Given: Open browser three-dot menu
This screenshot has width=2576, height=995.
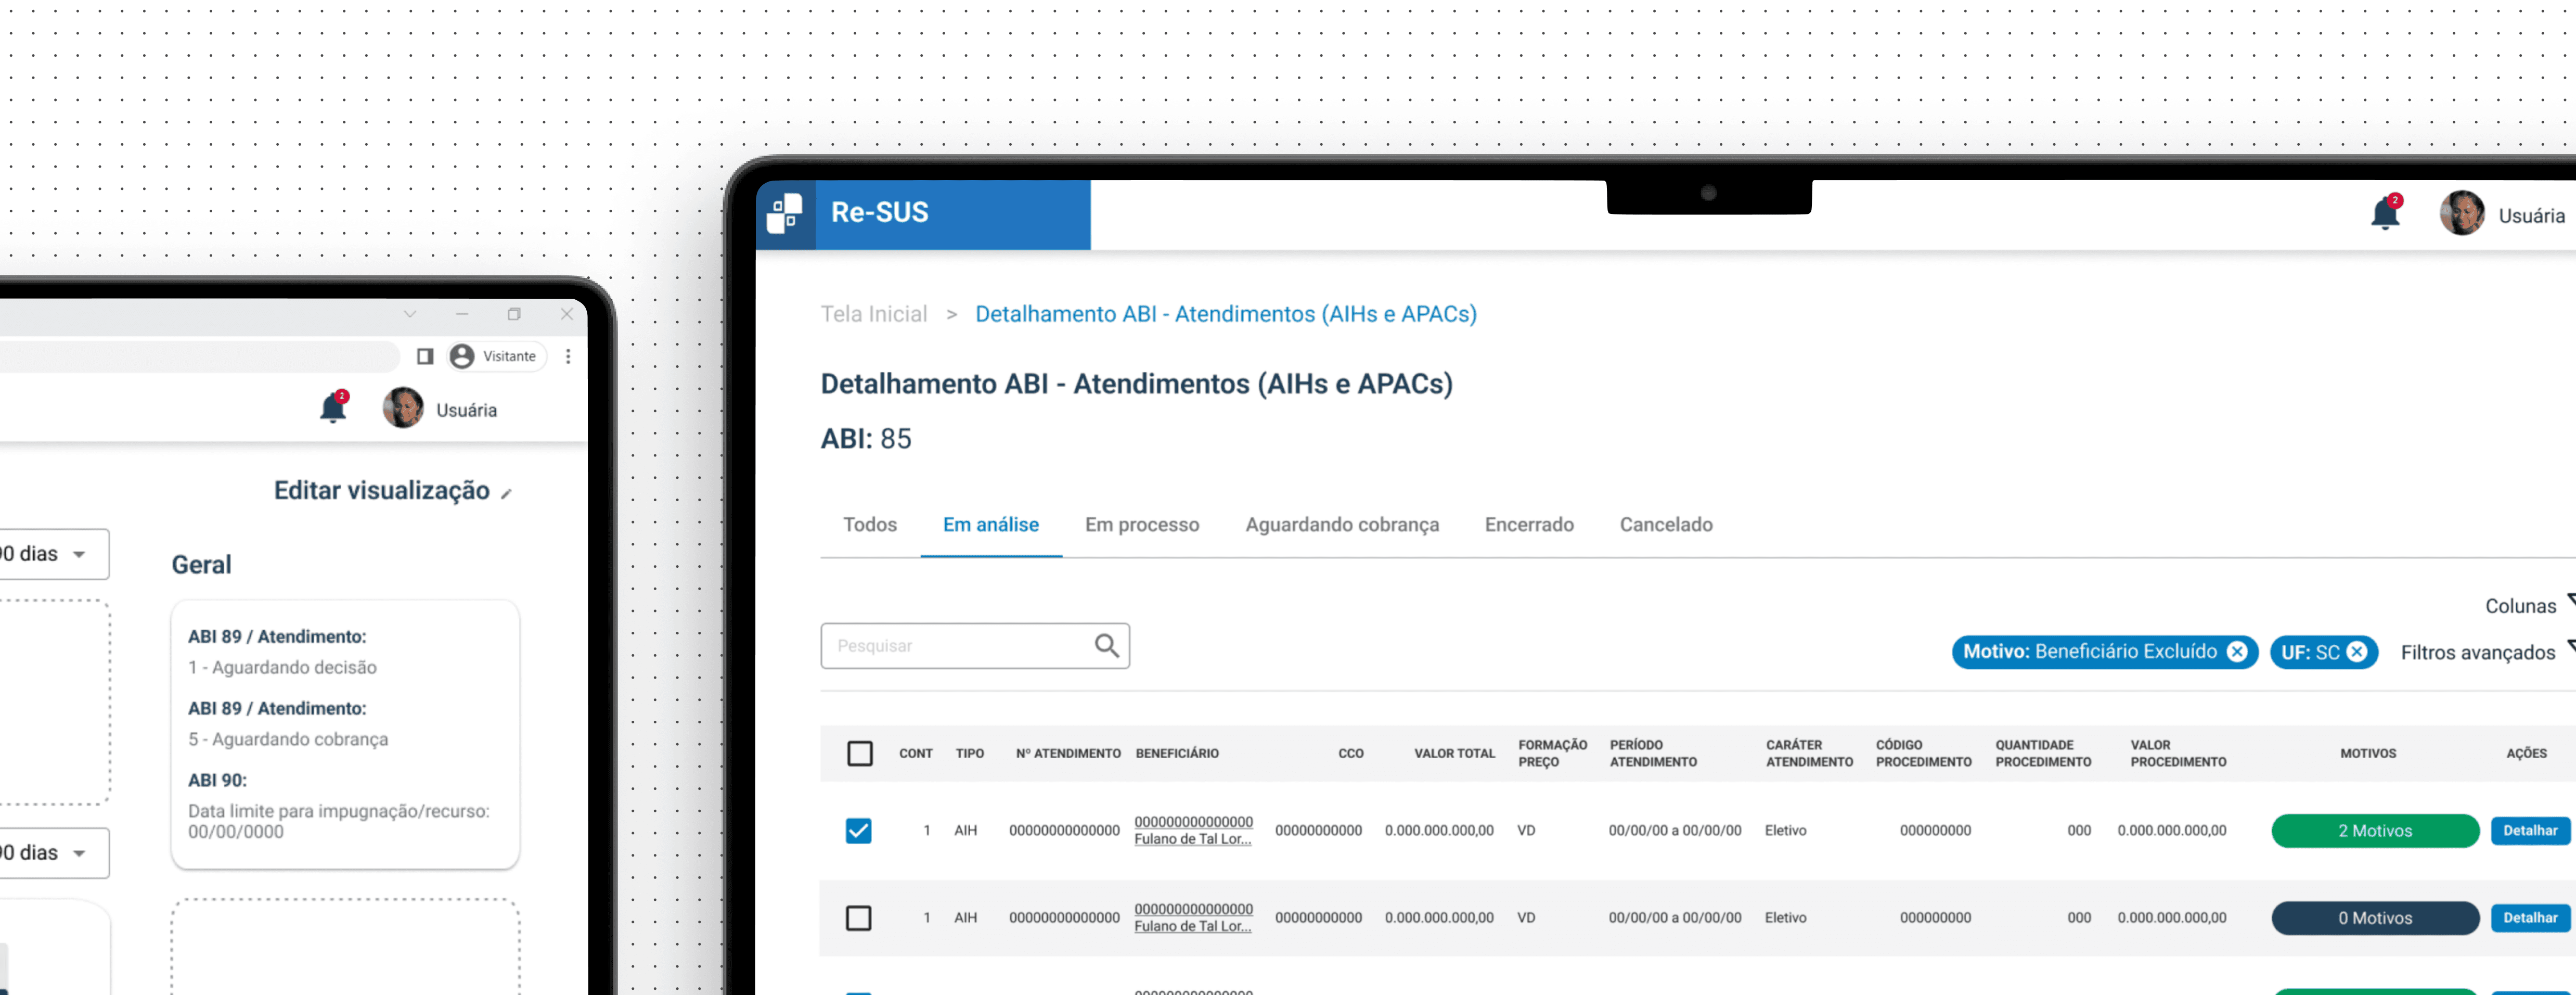Looking at the screenshot, I should point(568,356).
